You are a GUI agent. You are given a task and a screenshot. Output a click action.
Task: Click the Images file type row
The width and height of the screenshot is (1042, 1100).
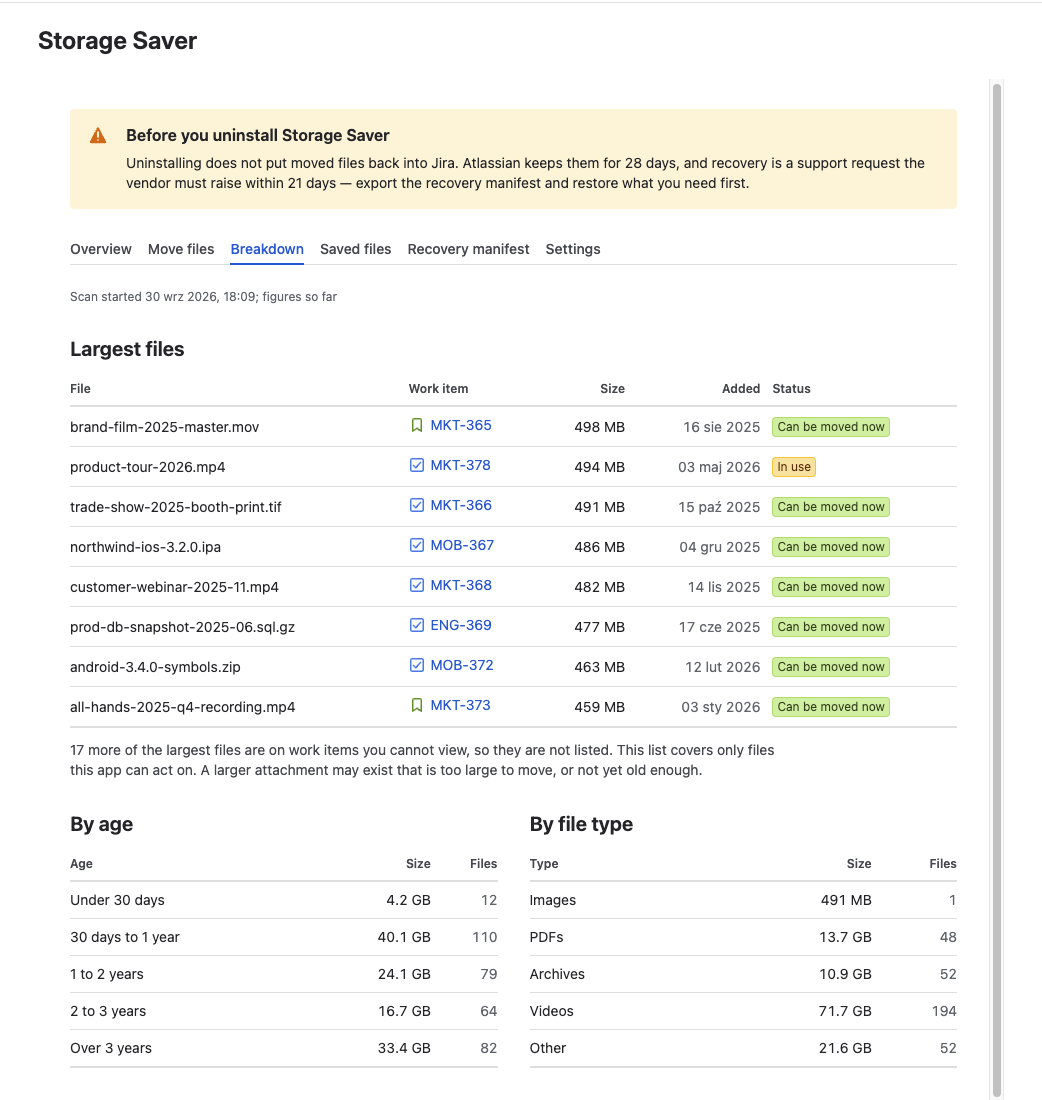click(743, 900)
